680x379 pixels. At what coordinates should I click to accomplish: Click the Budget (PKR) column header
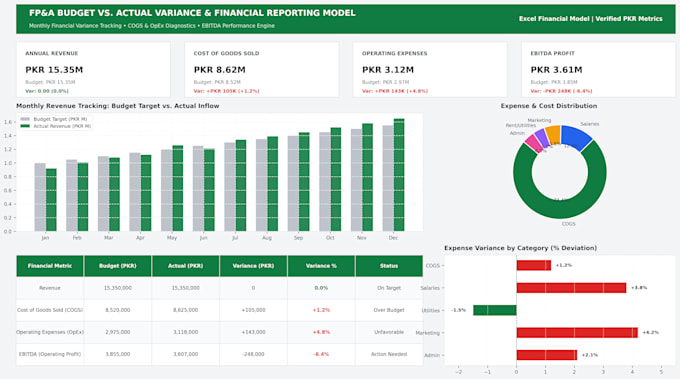(x=118, y=266)
